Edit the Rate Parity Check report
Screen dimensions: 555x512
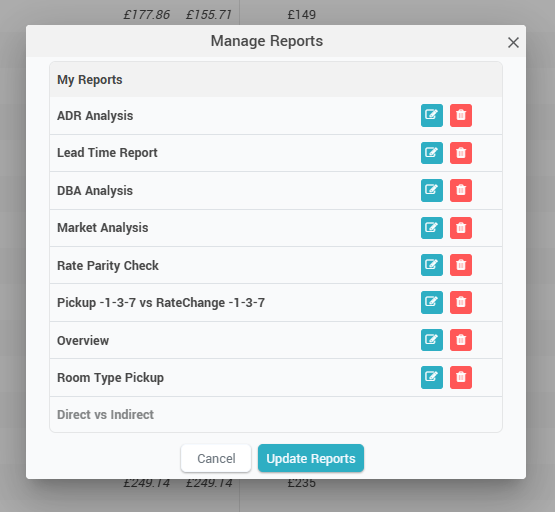(x=431, y=265)
